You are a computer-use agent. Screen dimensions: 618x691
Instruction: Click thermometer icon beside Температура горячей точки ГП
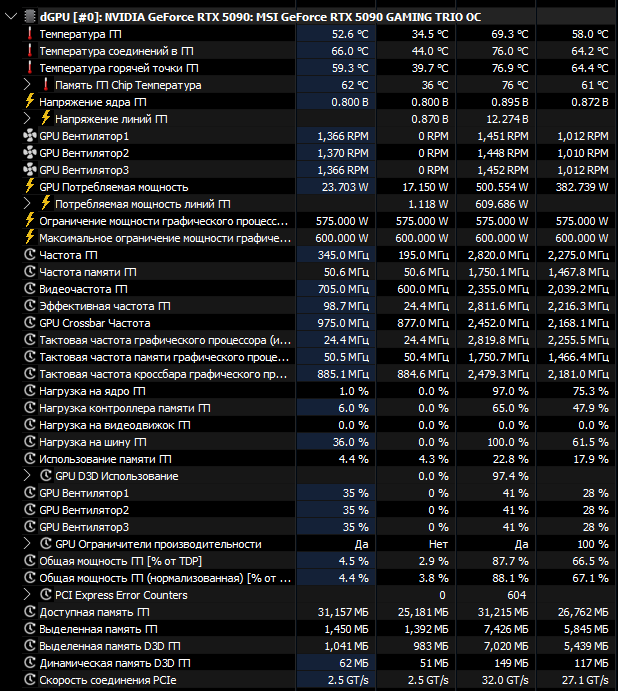pyautogui.click(x=30, y=67)
